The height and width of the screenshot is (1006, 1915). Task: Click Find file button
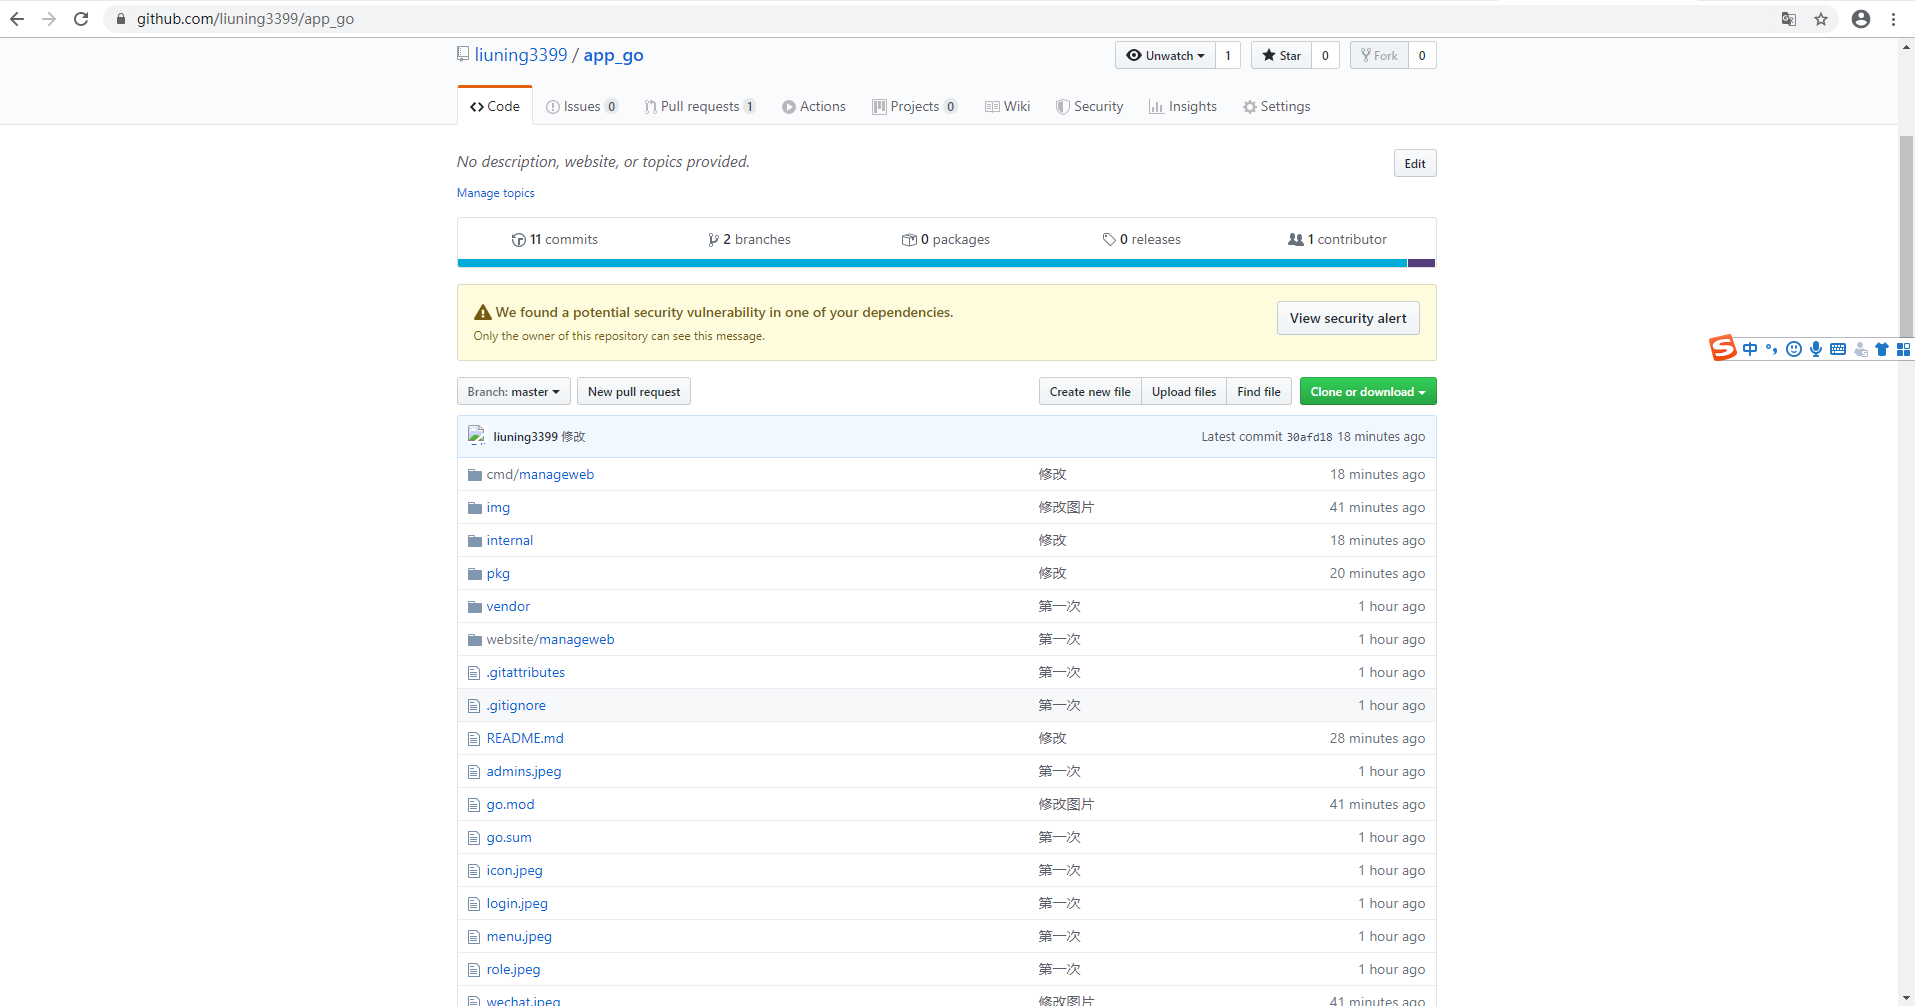(1259, 391)
